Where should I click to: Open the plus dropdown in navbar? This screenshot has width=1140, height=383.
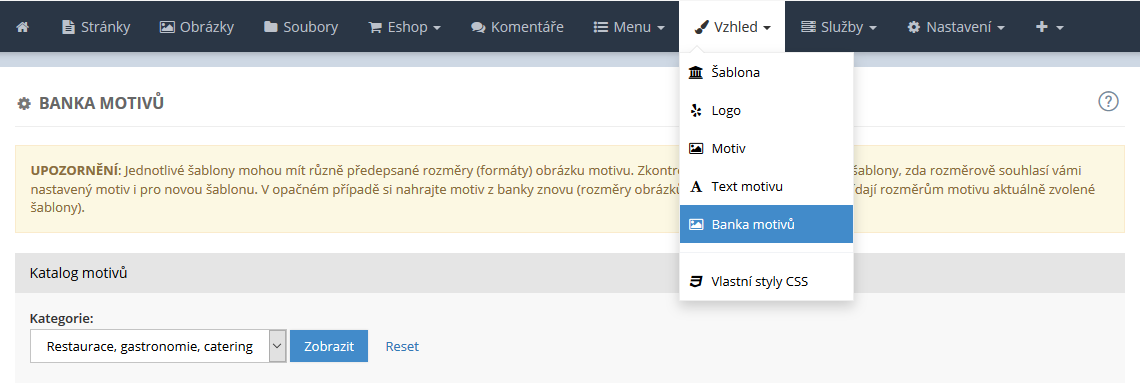coord(1050,27)
